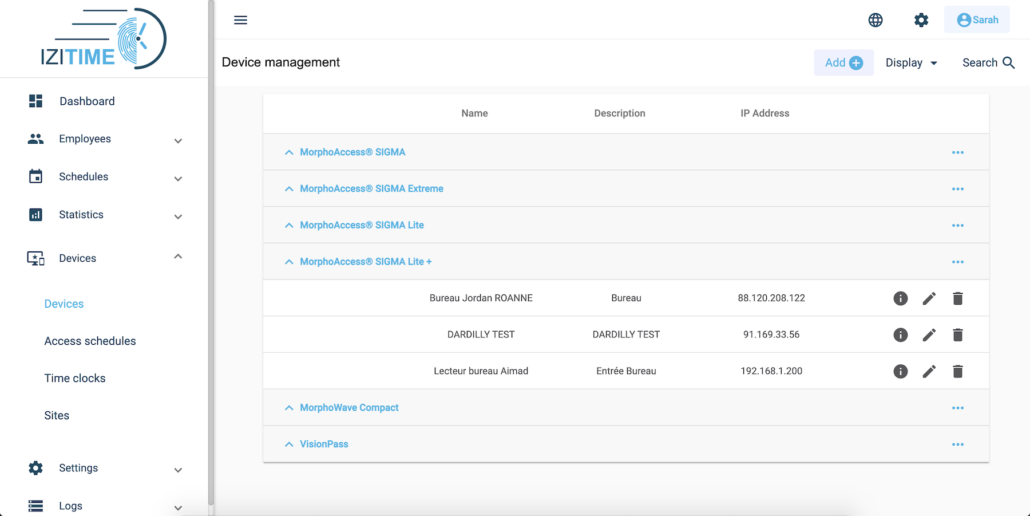Open the gear settings icon in top bar
Image resolution: width=1030 pixels, height=516 pixels.
[x=921, y=20]
